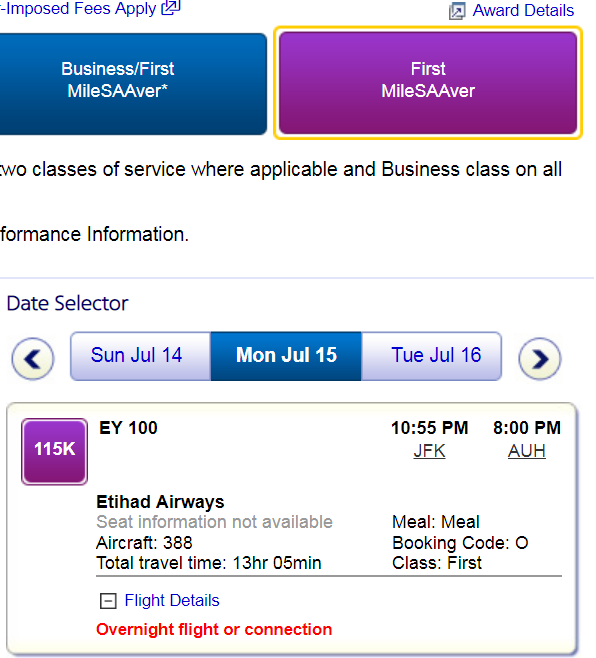Select the Tue Jul 16 date tab

[x=431, y=356]
